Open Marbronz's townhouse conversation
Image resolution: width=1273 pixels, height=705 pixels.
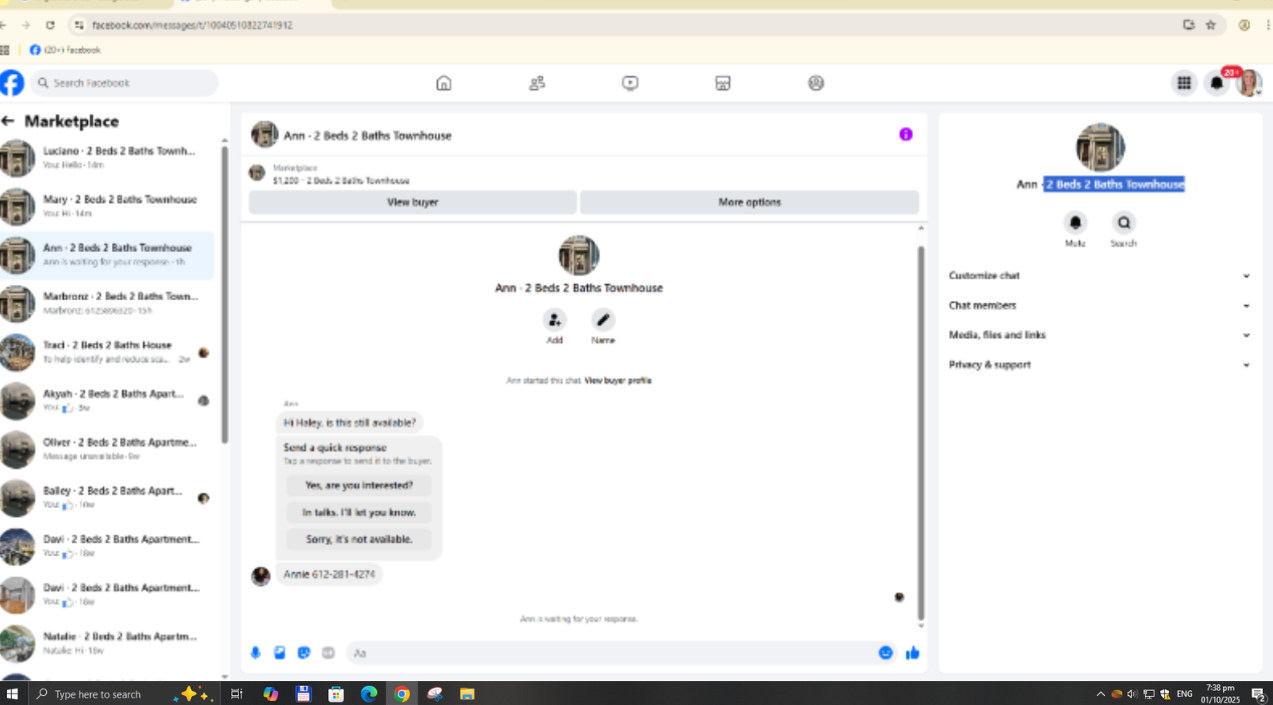[107, 303]
